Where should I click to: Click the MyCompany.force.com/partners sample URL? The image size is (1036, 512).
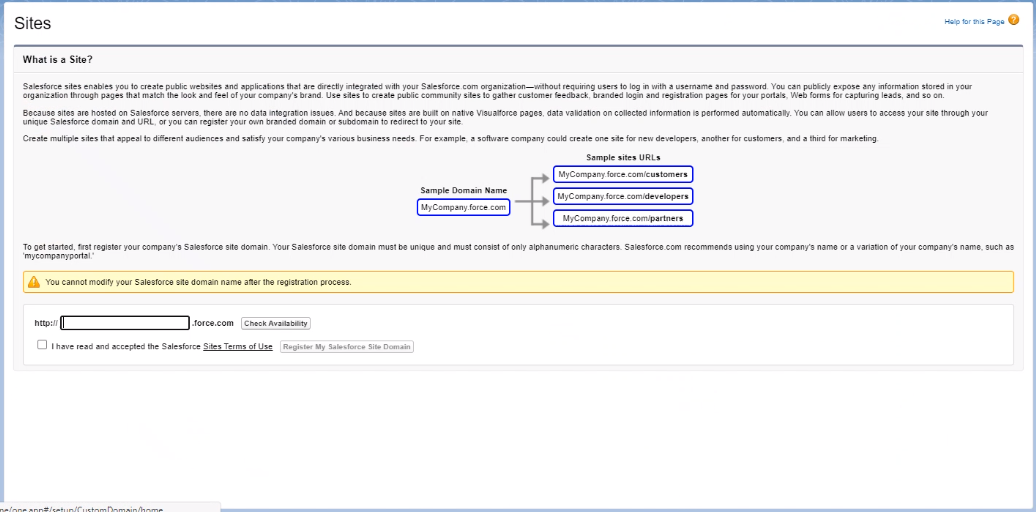623,218
